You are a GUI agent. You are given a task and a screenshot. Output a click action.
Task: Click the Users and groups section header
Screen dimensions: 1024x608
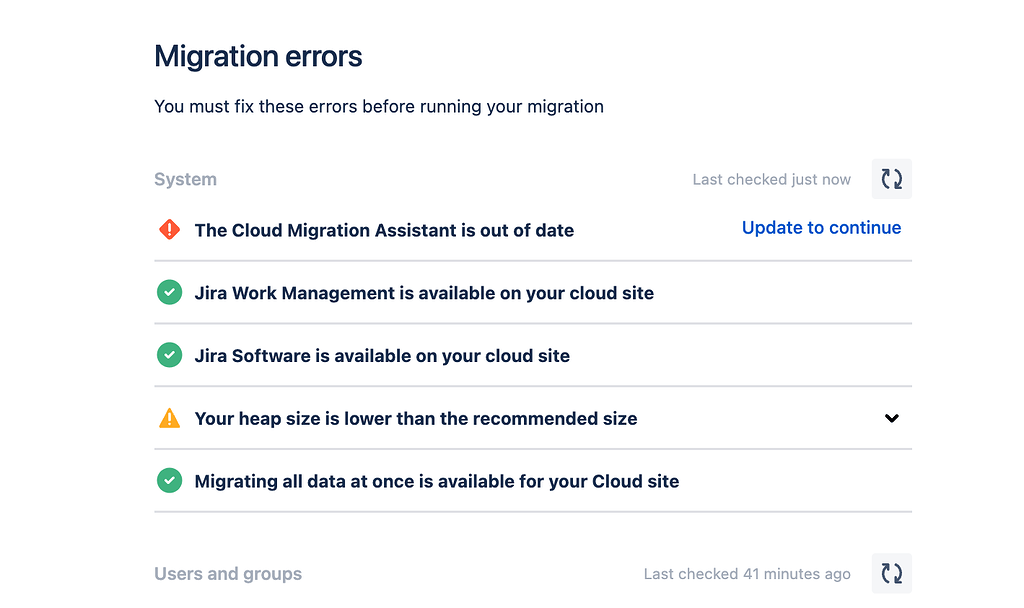228,574
